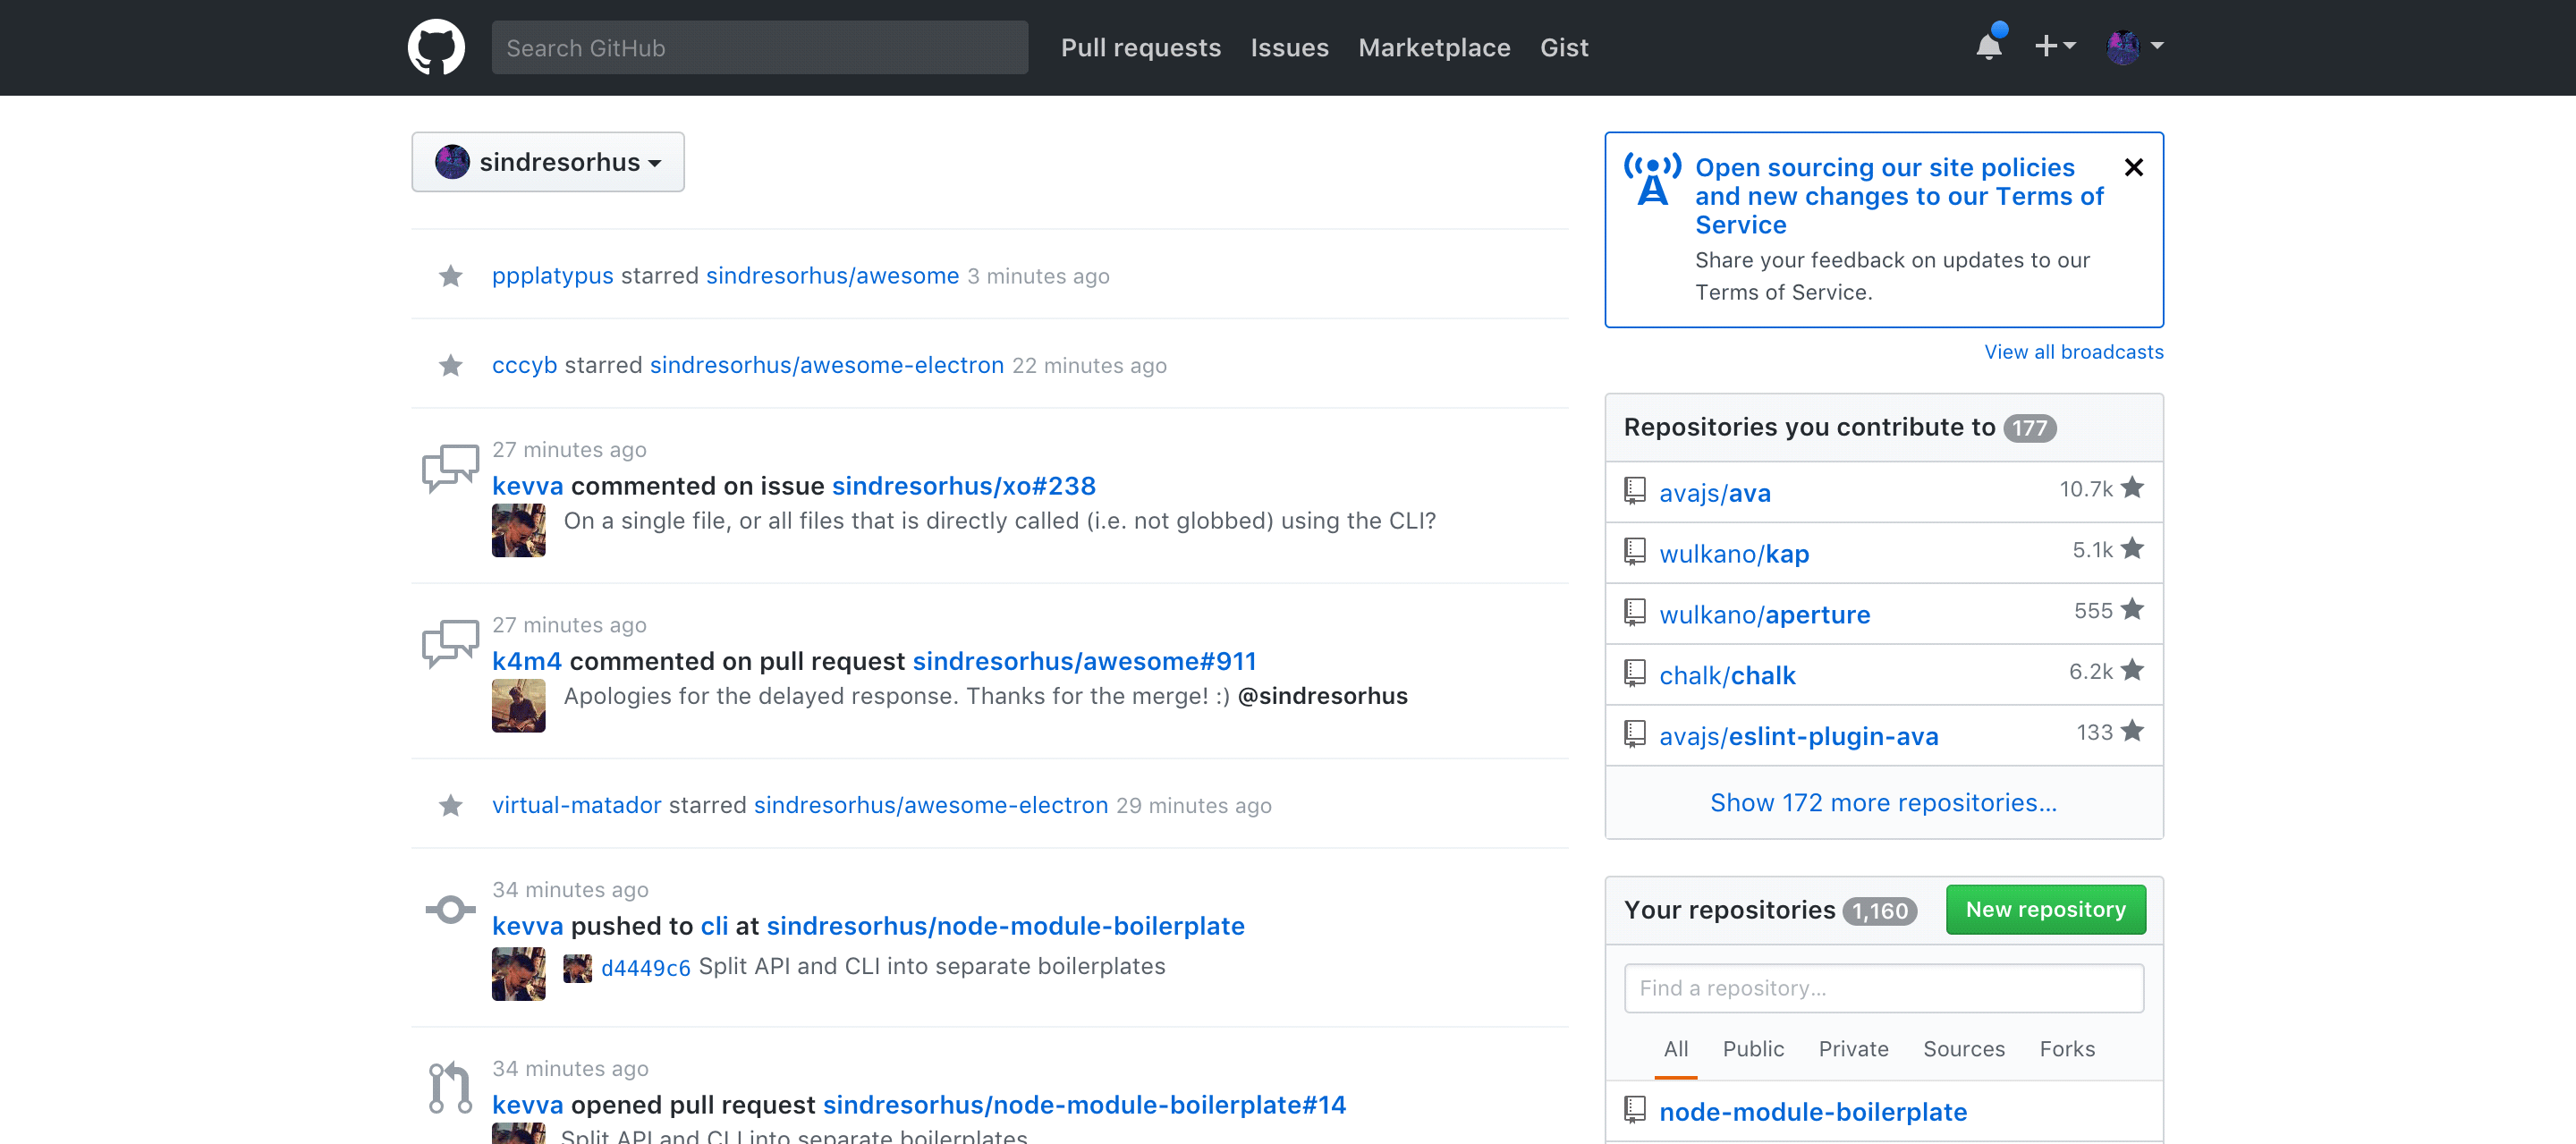The width and height of the screenshot is (2576, 1144).
Task: Click star icon beside ppplatypus event
Action: [x=451, y=275]
